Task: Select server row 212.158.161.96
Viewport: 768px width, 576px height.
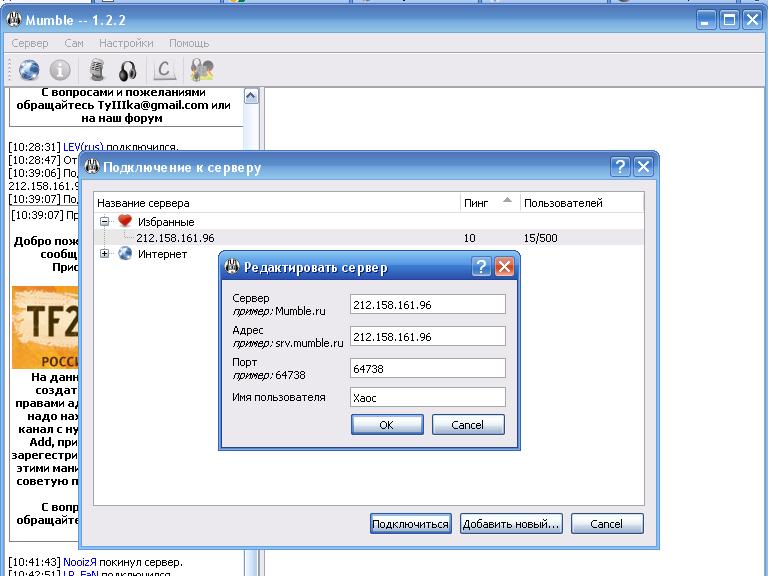Action: click(368, 238)
